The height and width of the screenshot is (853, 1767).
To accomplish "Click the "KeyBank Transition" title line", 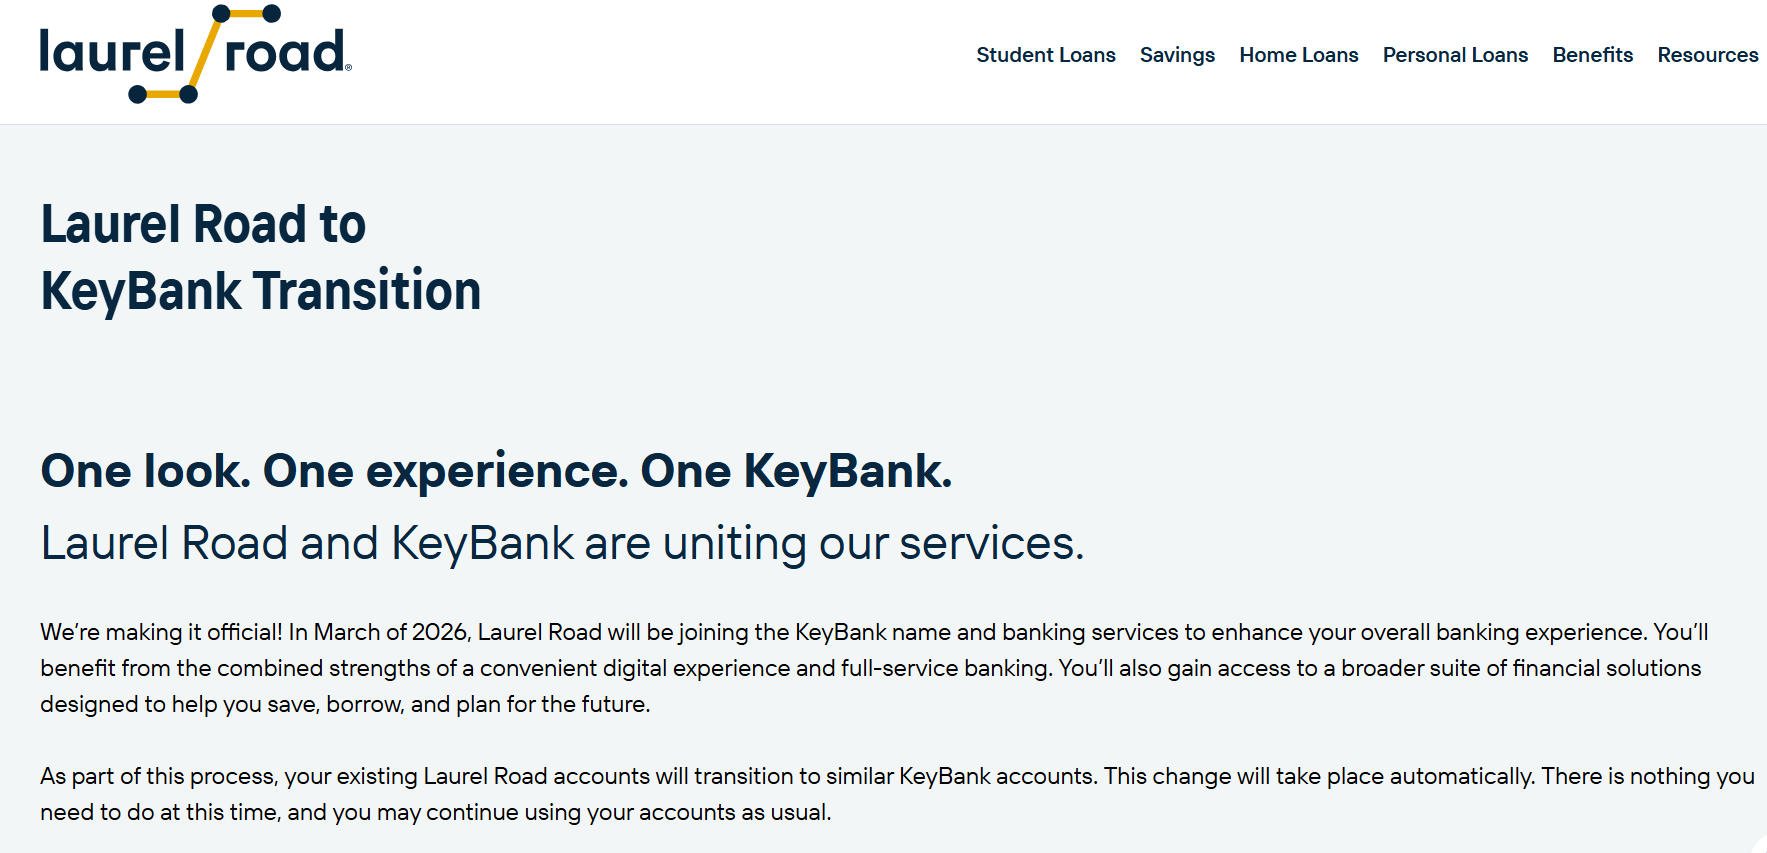I will 260,291.
